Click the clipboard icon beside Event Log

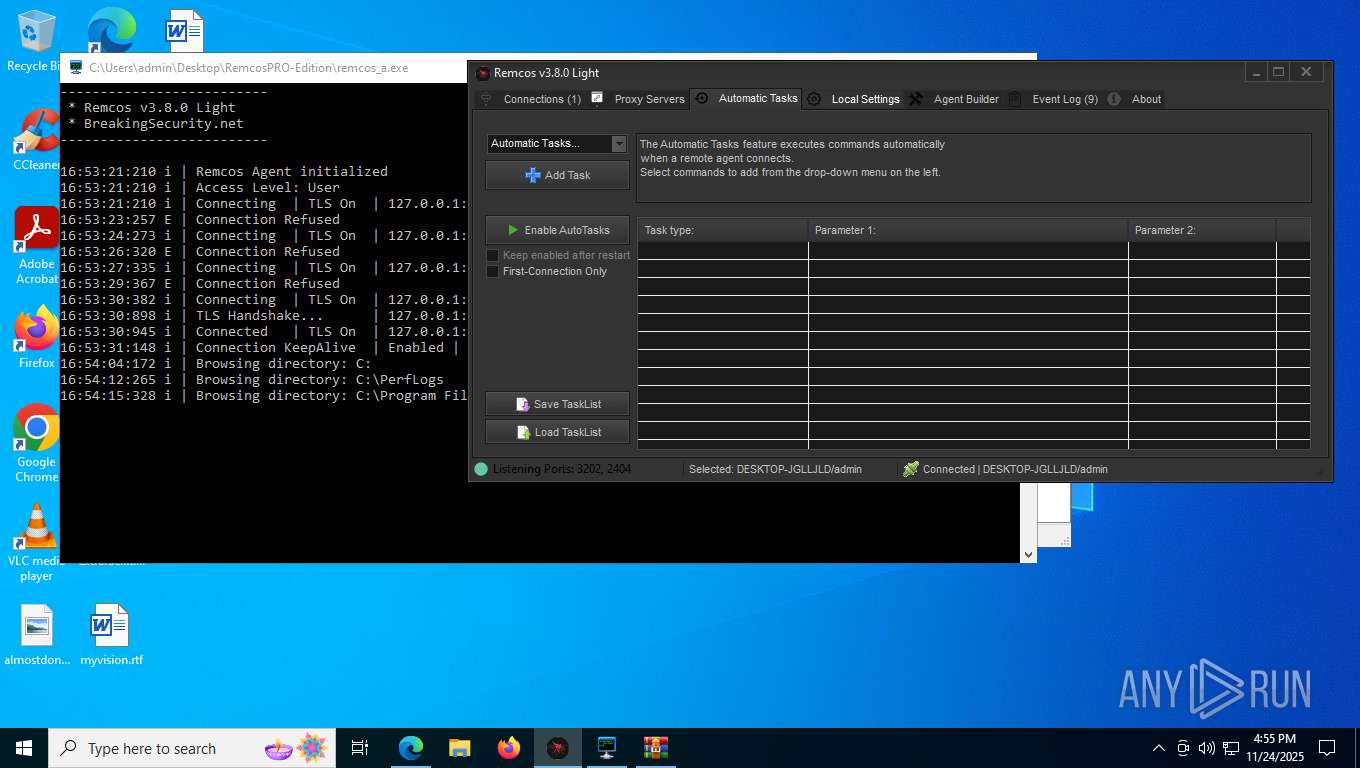1014,99
